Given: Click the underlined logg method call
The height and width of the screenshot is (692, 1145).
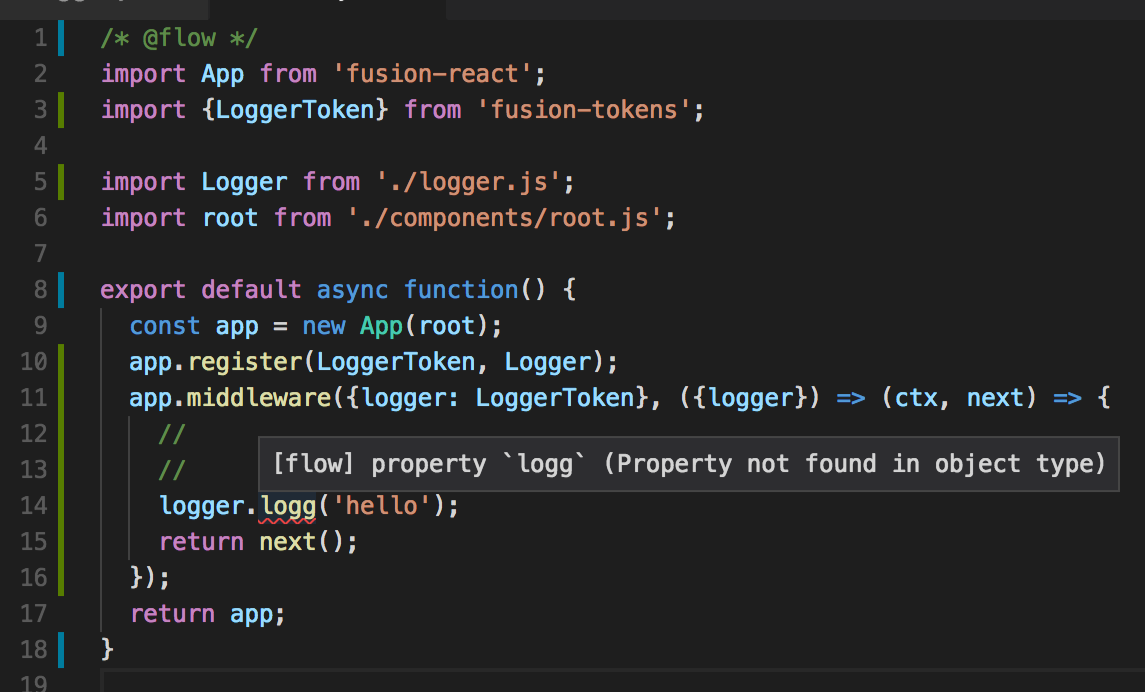Looking at the screenshot, I should [x=288, y=507].
